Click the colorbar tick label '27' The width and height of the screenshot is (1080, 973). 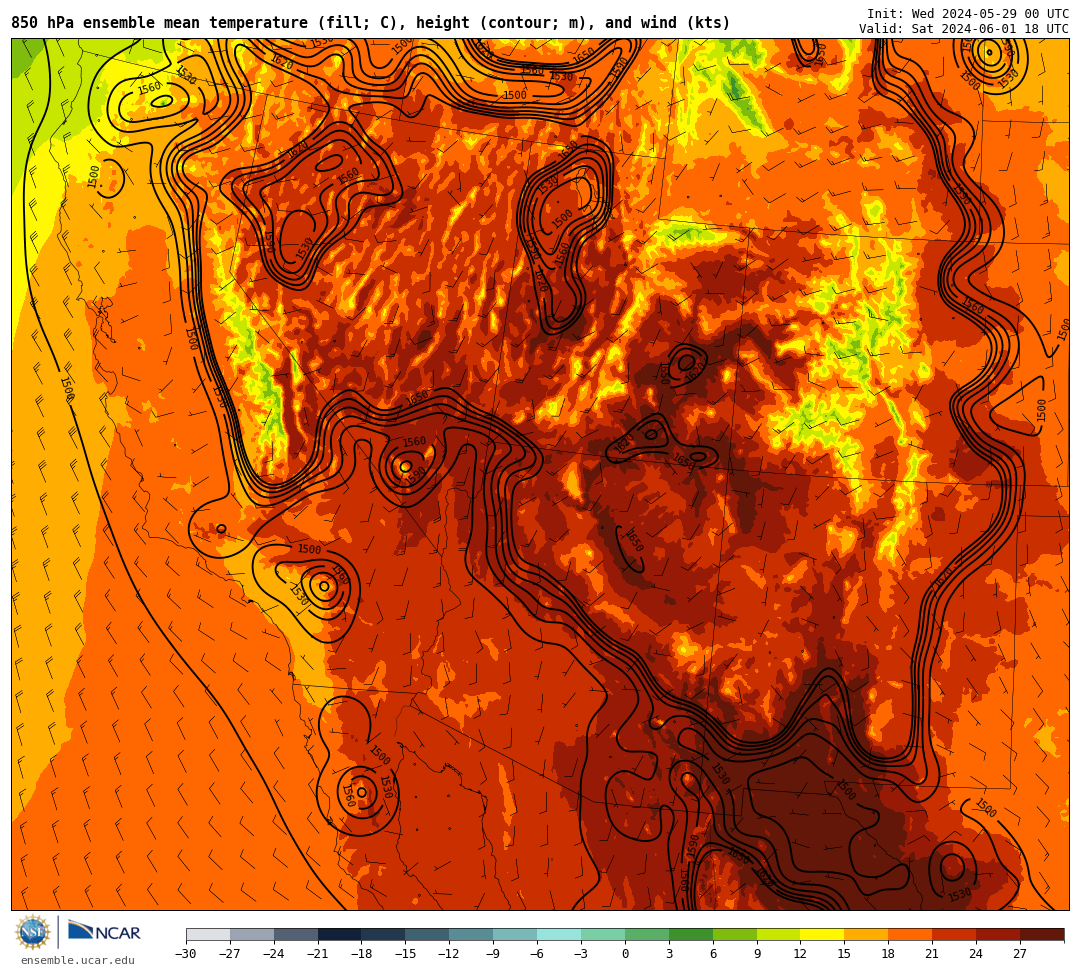tap(1020, 954)
